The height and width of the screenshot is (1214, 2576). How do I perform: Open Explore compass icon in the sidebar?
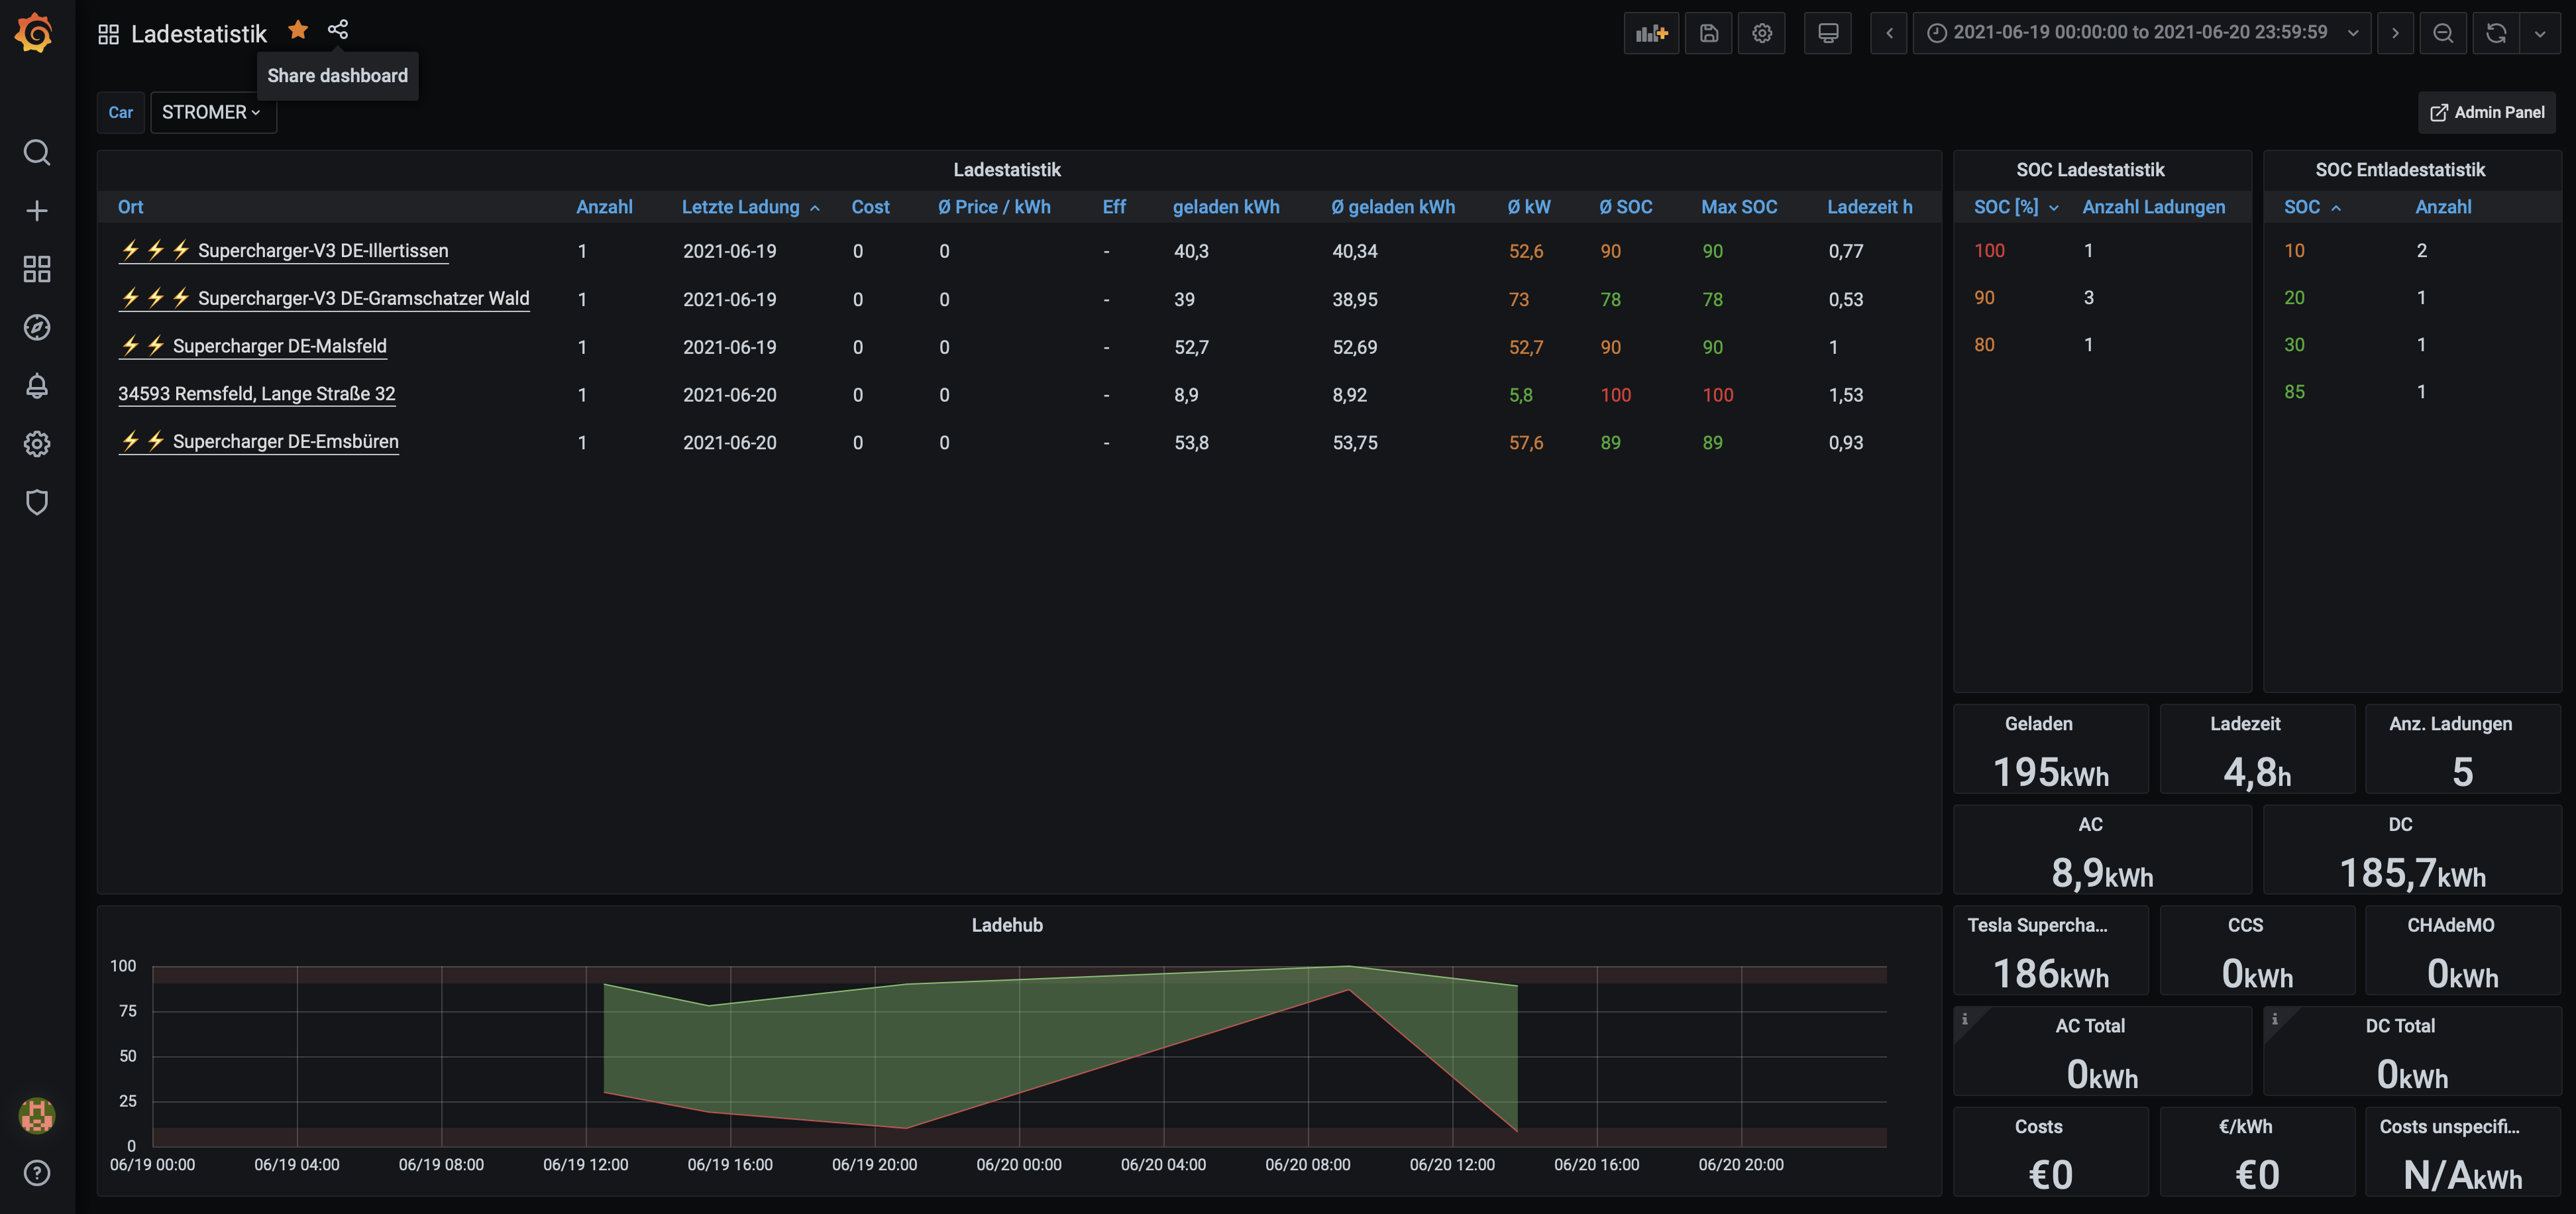37,327
